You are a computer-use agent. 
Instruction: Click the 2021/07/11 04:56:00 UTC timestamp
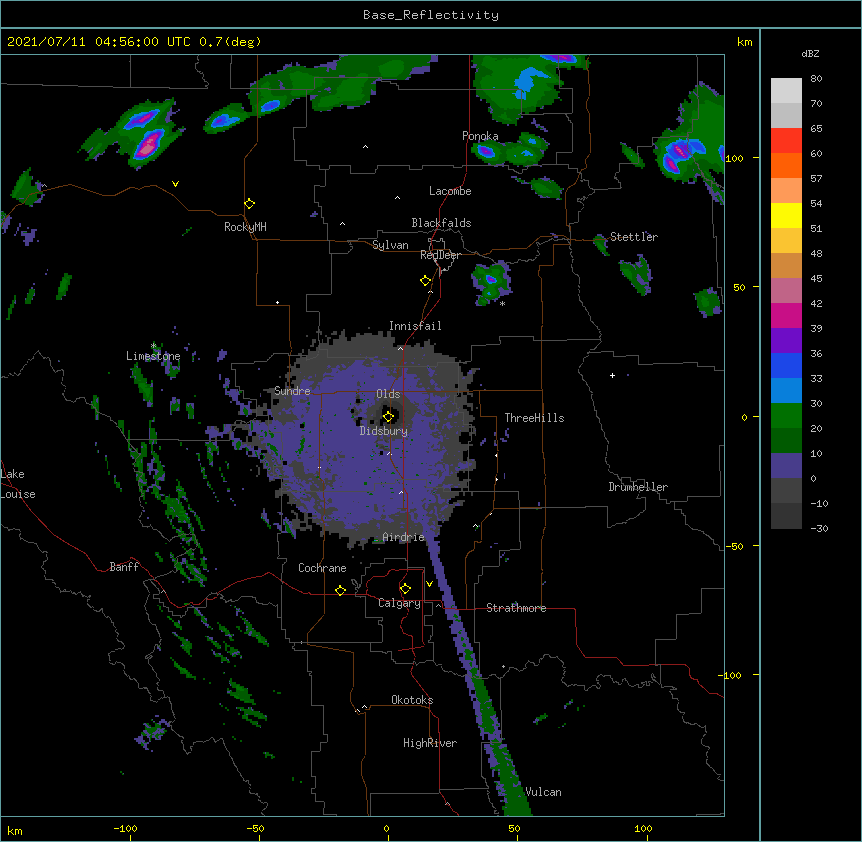(x=99, y=42)
